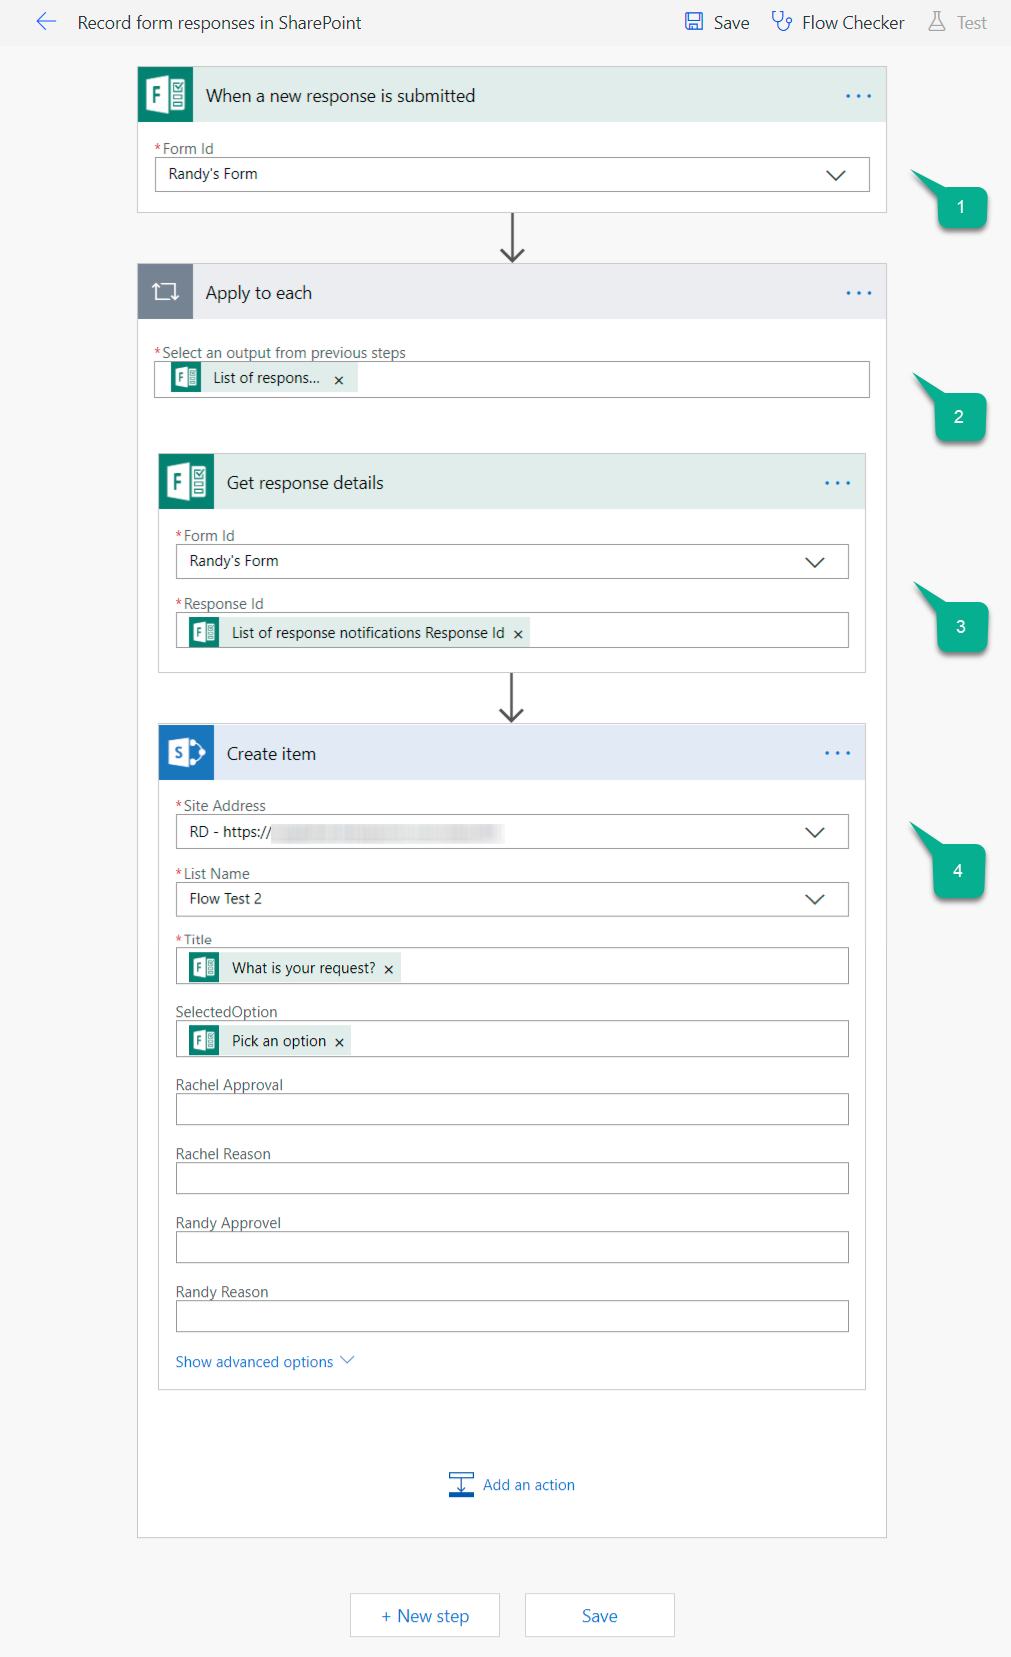Viewport: 1011px width, 1657px height.
Task: Open Flow Checker stethoscope icon
Action: click(x=782, y=22)
